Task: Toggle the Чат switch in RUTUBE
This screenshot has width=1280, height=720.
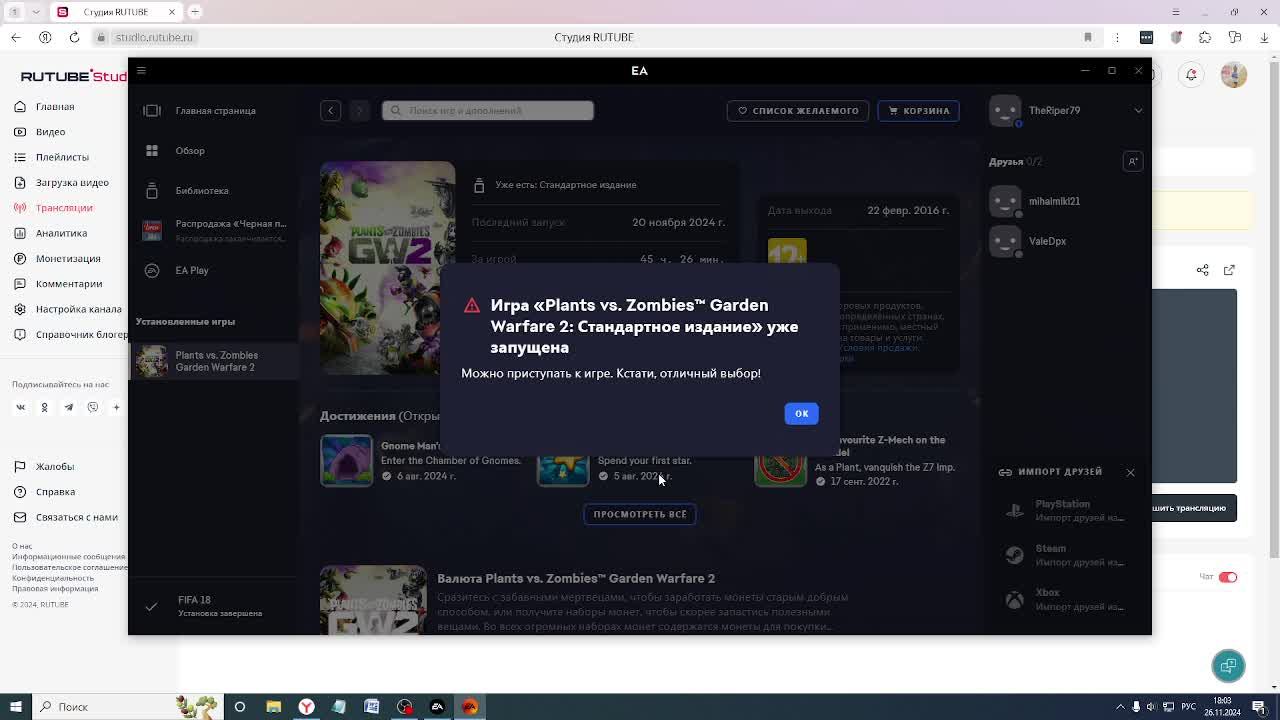Action: click(x=1227, y=577)
